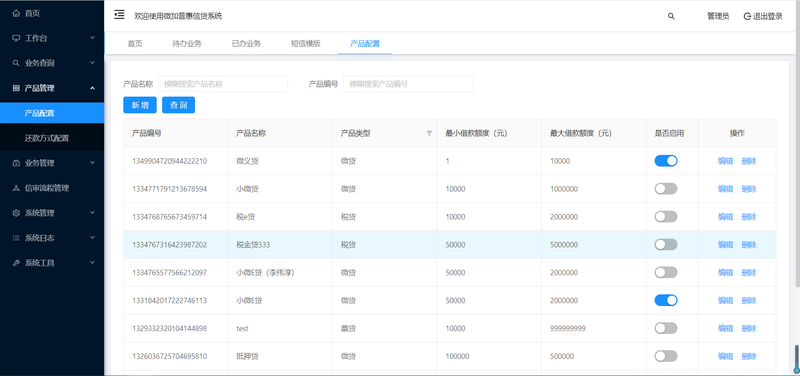Viewport: 800px width, 376px height.
Task: Open search with top magnifier icon
Action: click(671, 16)
